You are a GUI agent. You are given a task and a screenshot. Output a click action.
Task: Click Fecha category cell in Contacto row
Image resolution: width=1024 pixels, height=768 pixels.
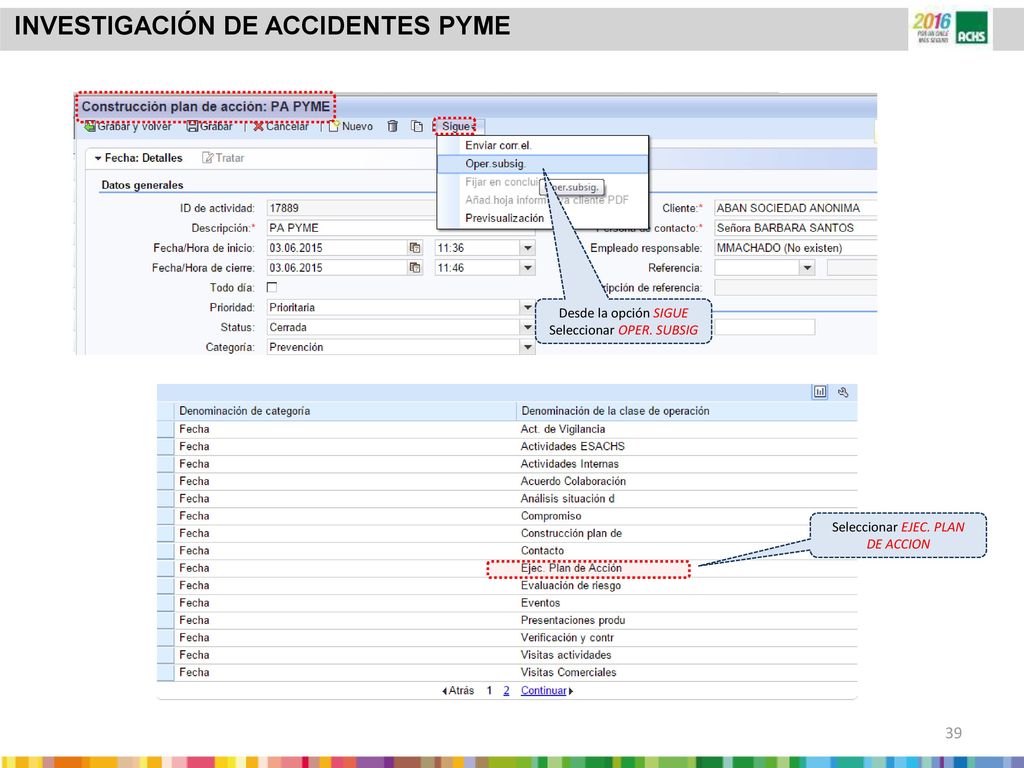click(195, 551)
